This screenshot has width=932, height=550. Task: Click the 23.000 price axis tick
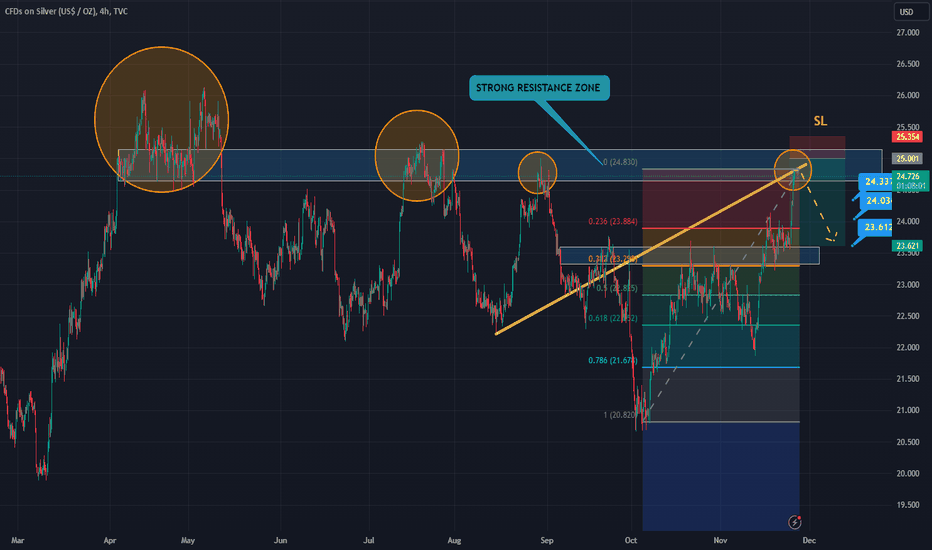tap(908, 285)
